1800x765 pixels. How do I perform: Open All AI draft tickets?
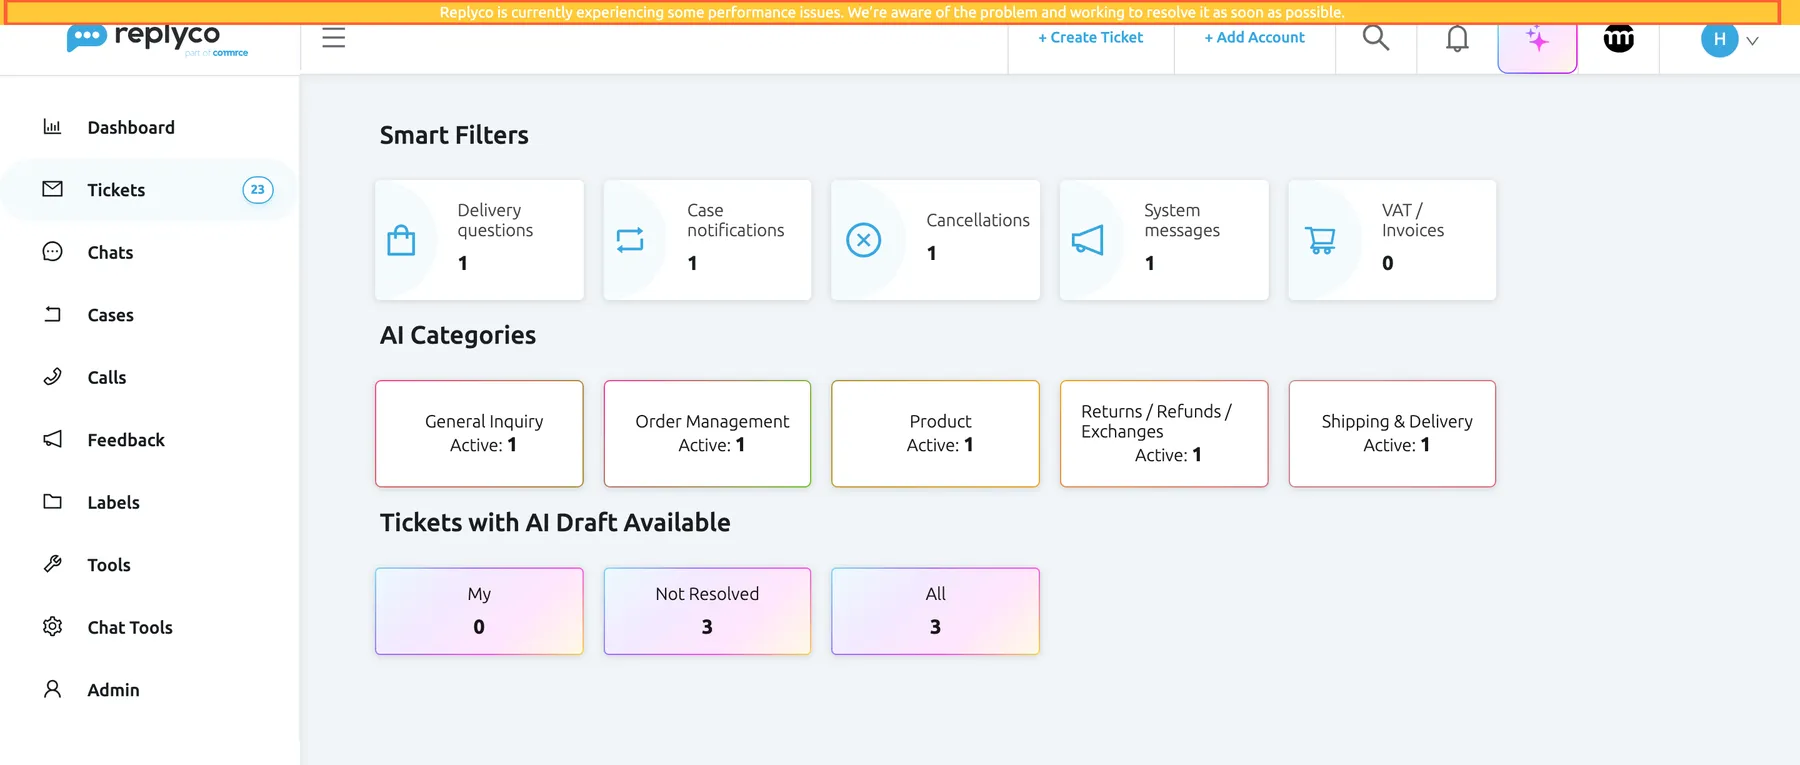935,611
